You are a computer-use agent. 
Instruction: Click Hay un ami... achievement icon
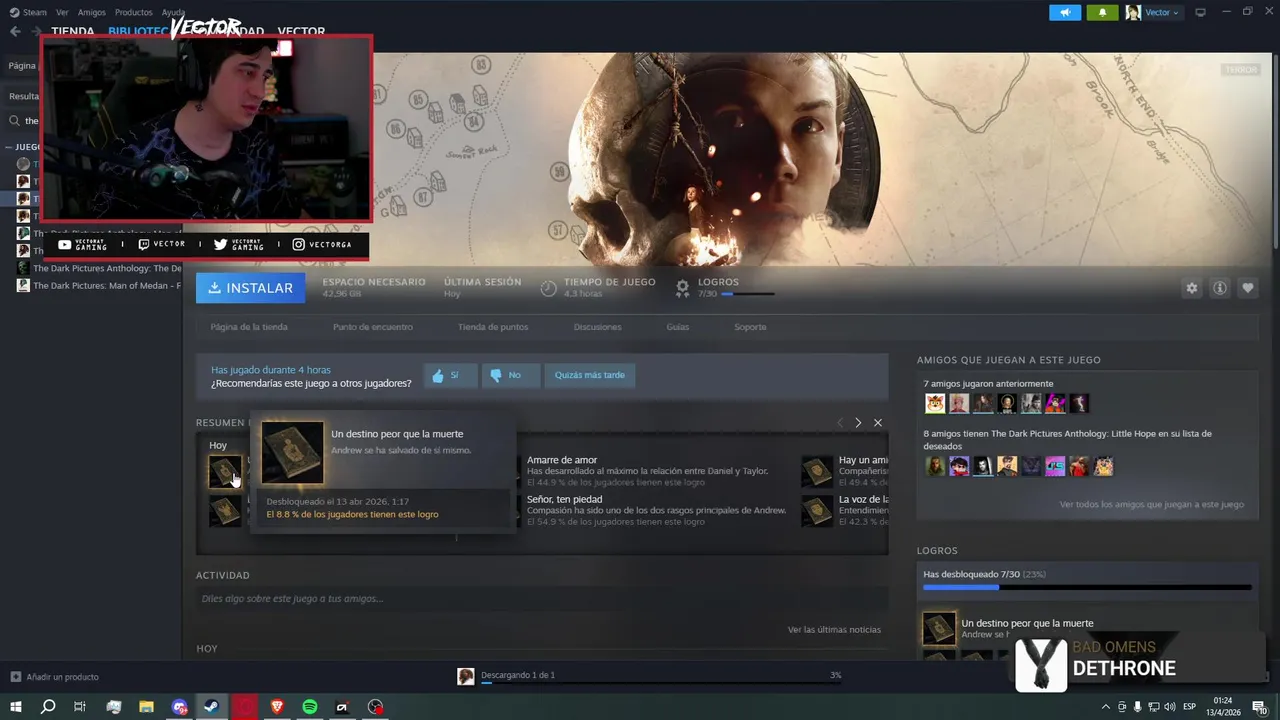click(818, 471)
